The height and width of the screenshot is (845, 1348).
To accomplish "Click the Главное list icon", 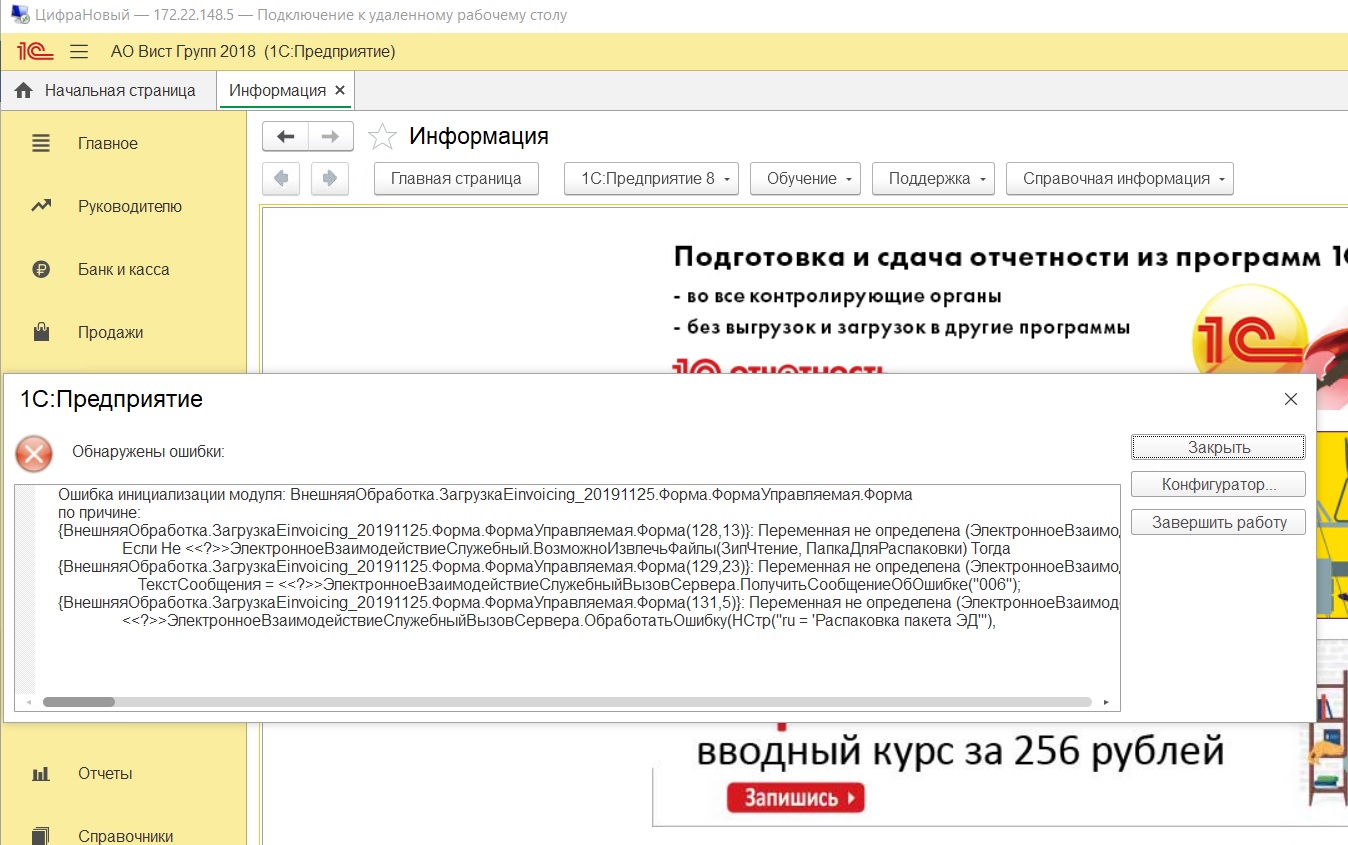I will click(x=41, y=143).
